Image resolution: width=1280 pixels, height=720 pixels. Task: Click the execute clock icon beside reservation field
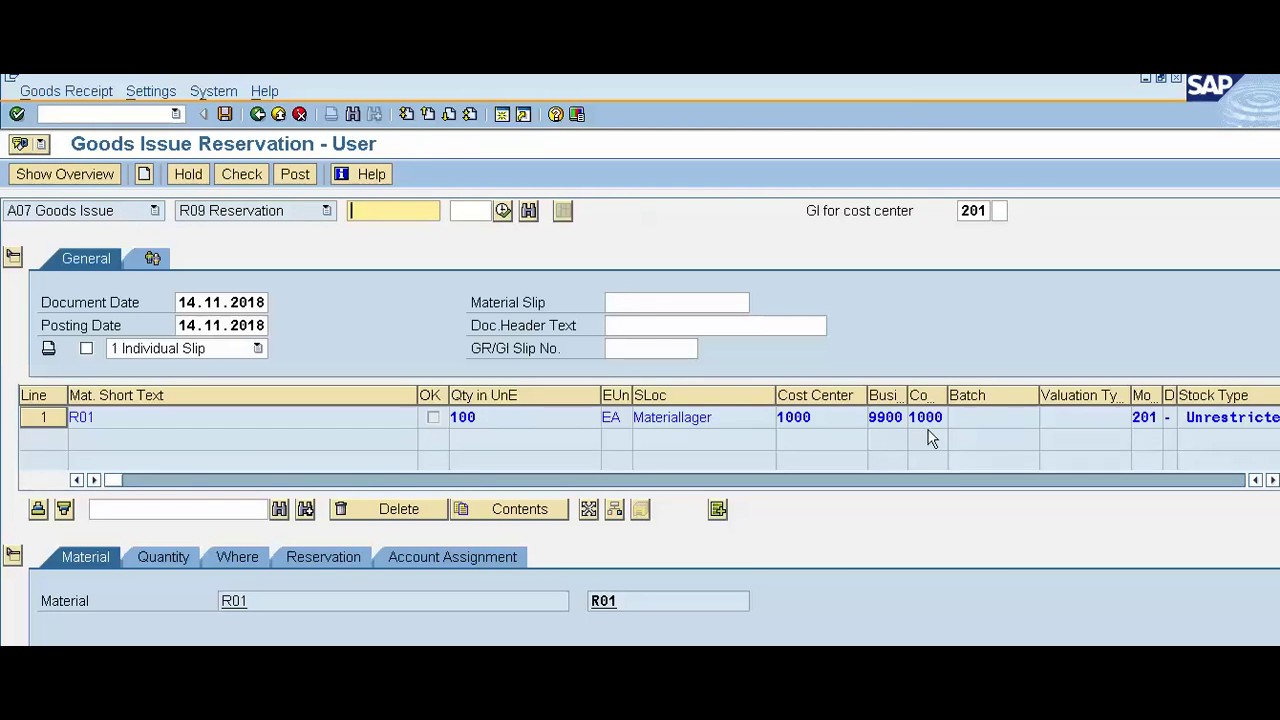(503, 211)
